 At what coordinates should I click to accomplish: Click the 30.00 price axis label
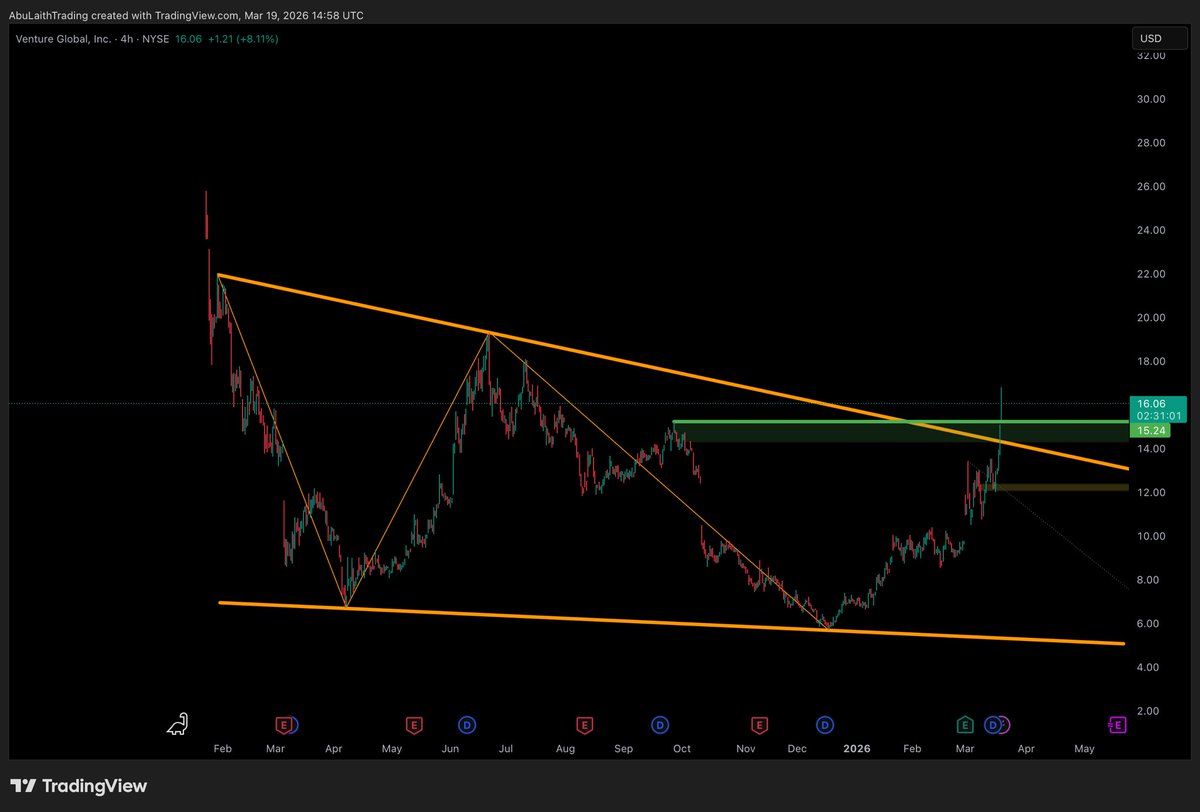pos(1152,99)
